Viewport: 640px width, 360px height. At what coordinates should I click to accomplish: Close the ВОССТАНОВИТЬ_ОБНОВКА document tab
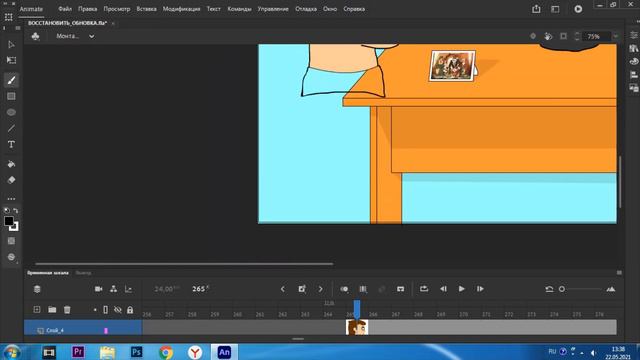coord(113,23)
